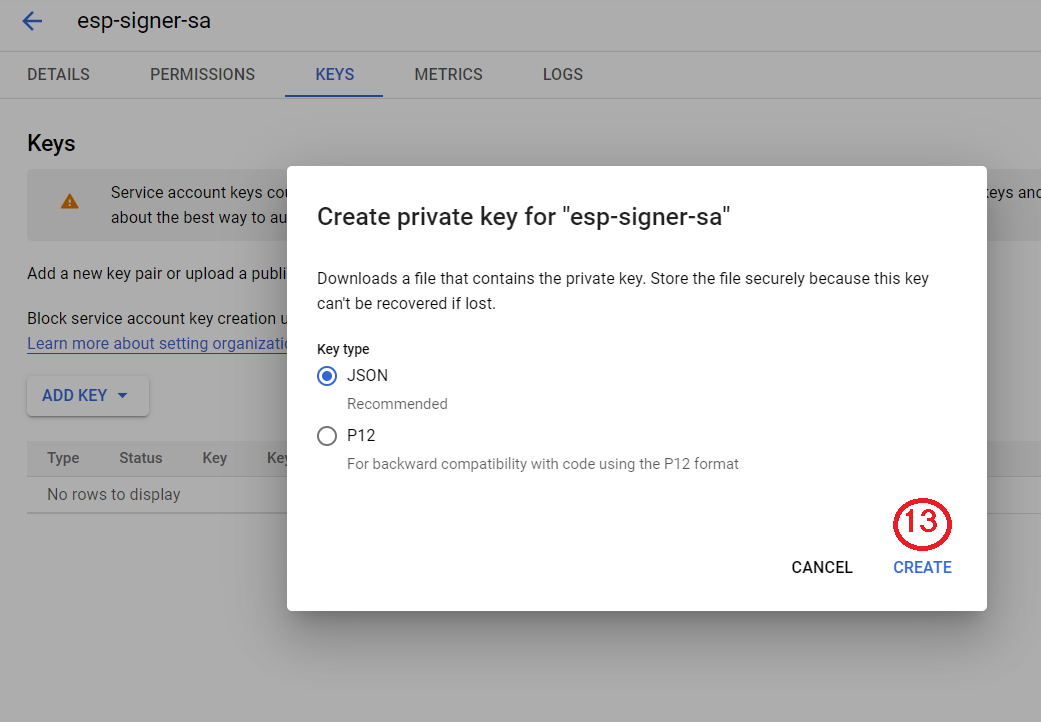This screenshot has height=722, width=1041.
Task: Click the CANCEL button in dialog
Action: [x=822, y=567]
